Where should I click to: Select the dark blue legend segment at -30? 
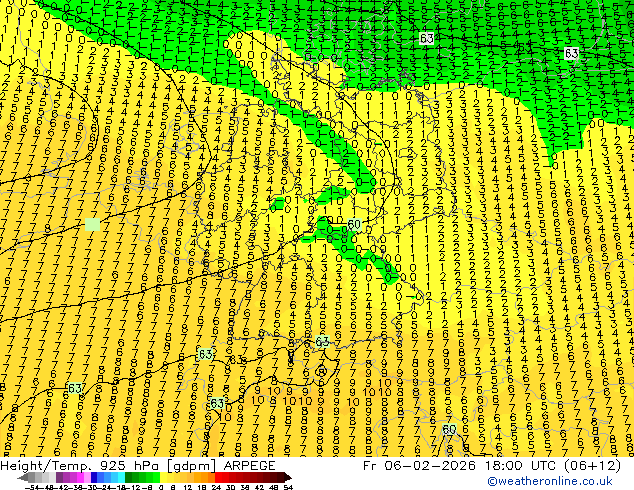(94, 477)
